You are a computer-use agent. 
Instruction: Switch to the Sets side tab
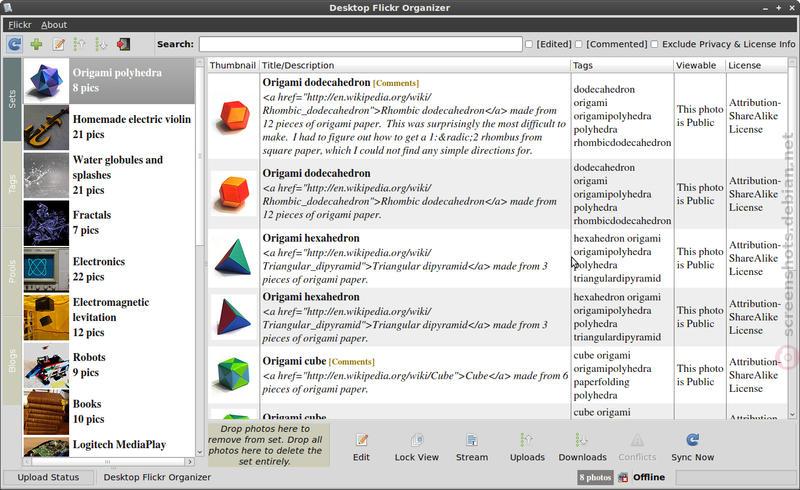click(12, 99)
